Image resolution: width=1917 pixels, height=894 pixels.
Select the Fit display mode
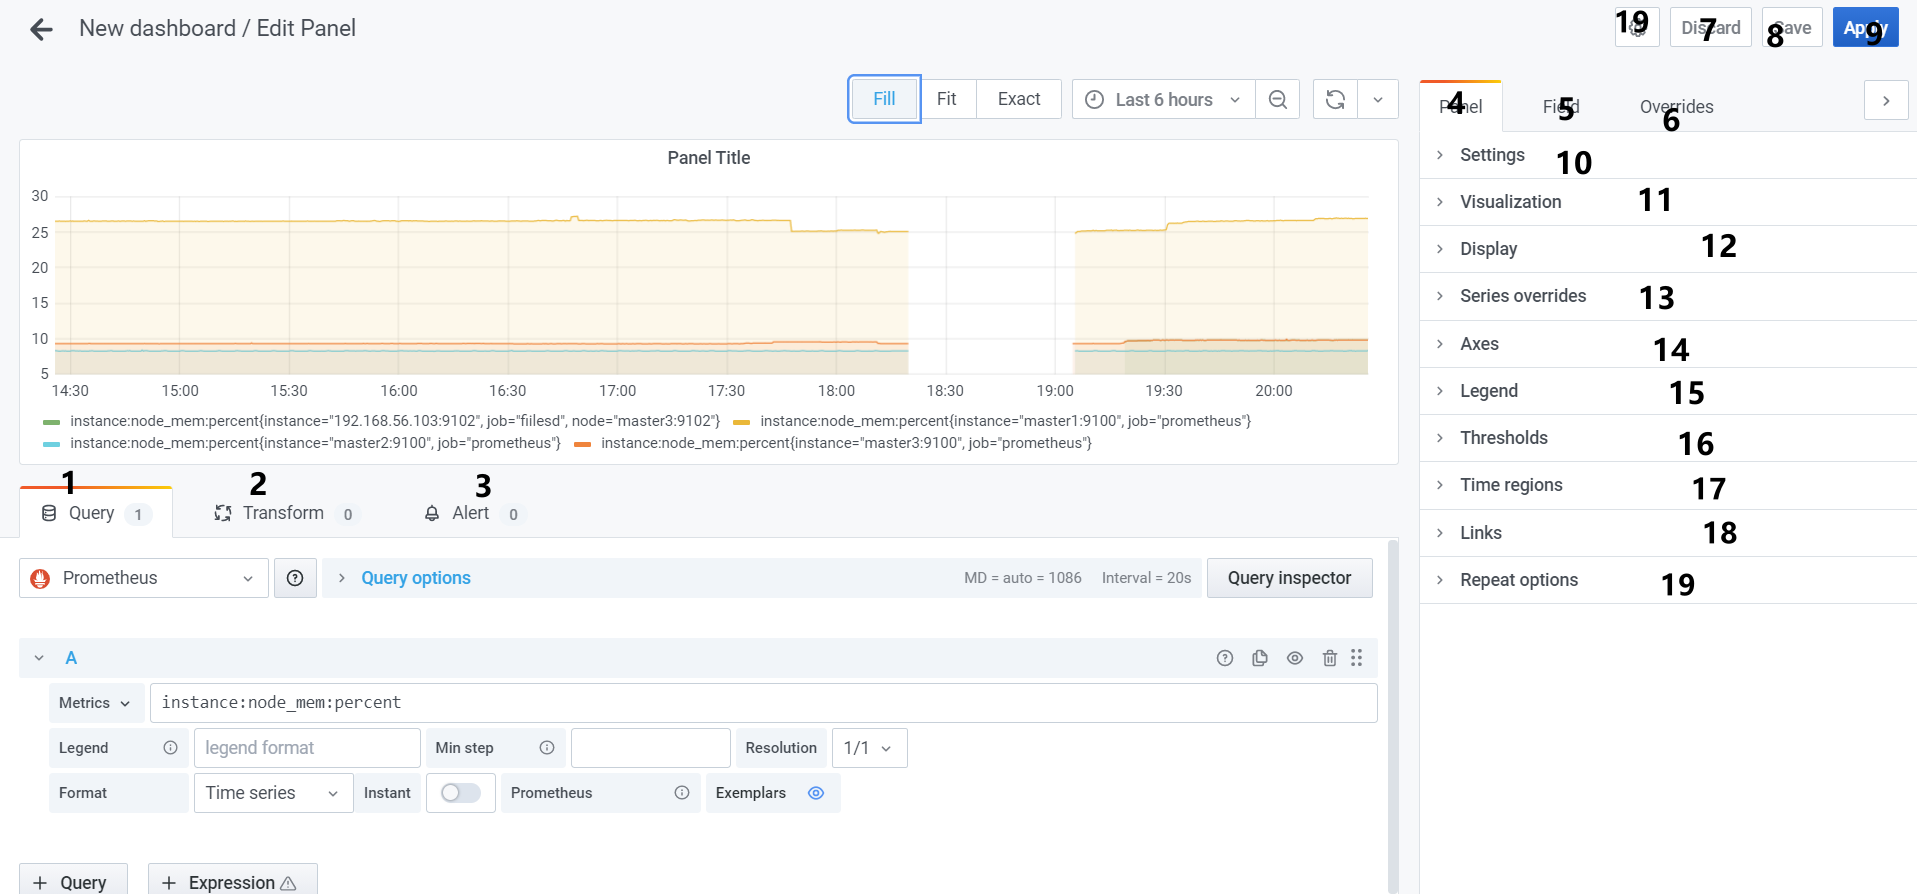[947, 99]
